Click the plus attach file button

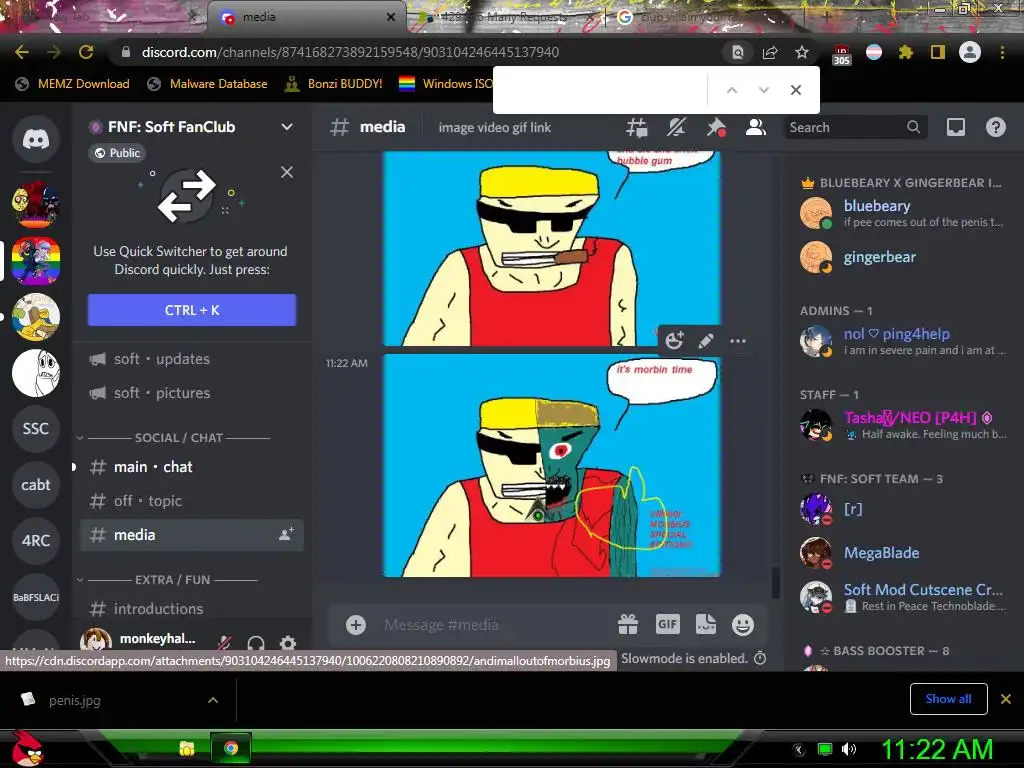(356, 625)
